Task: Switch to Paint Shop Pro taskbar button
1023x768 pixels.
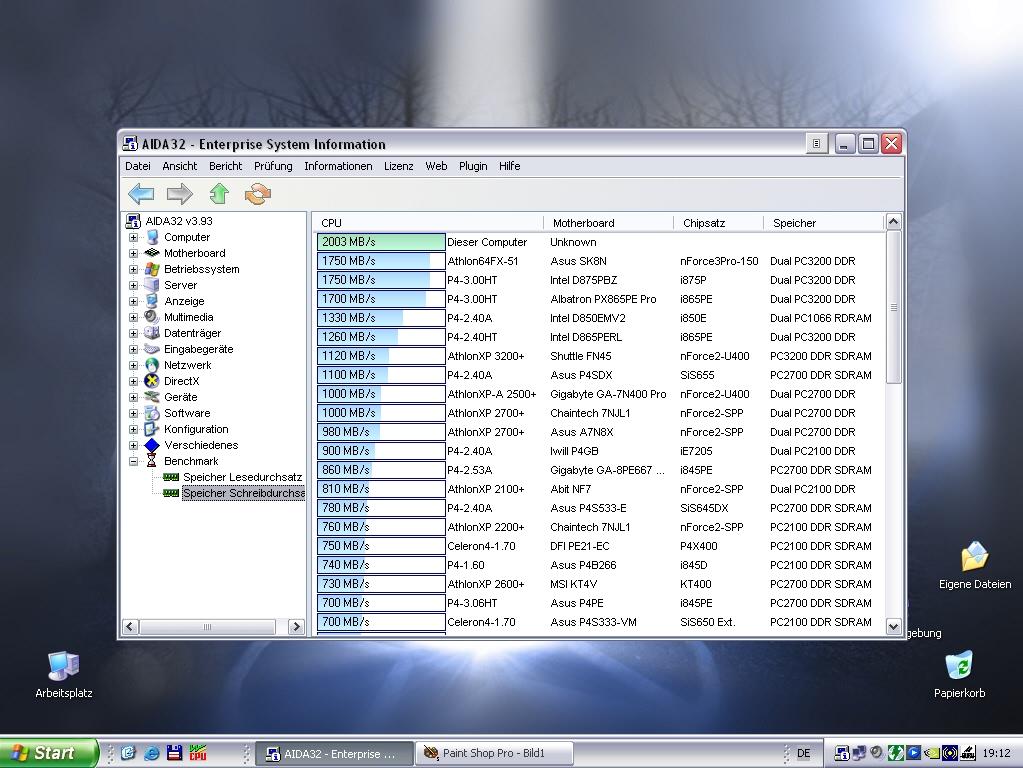Action: click(x=494, y=753)
